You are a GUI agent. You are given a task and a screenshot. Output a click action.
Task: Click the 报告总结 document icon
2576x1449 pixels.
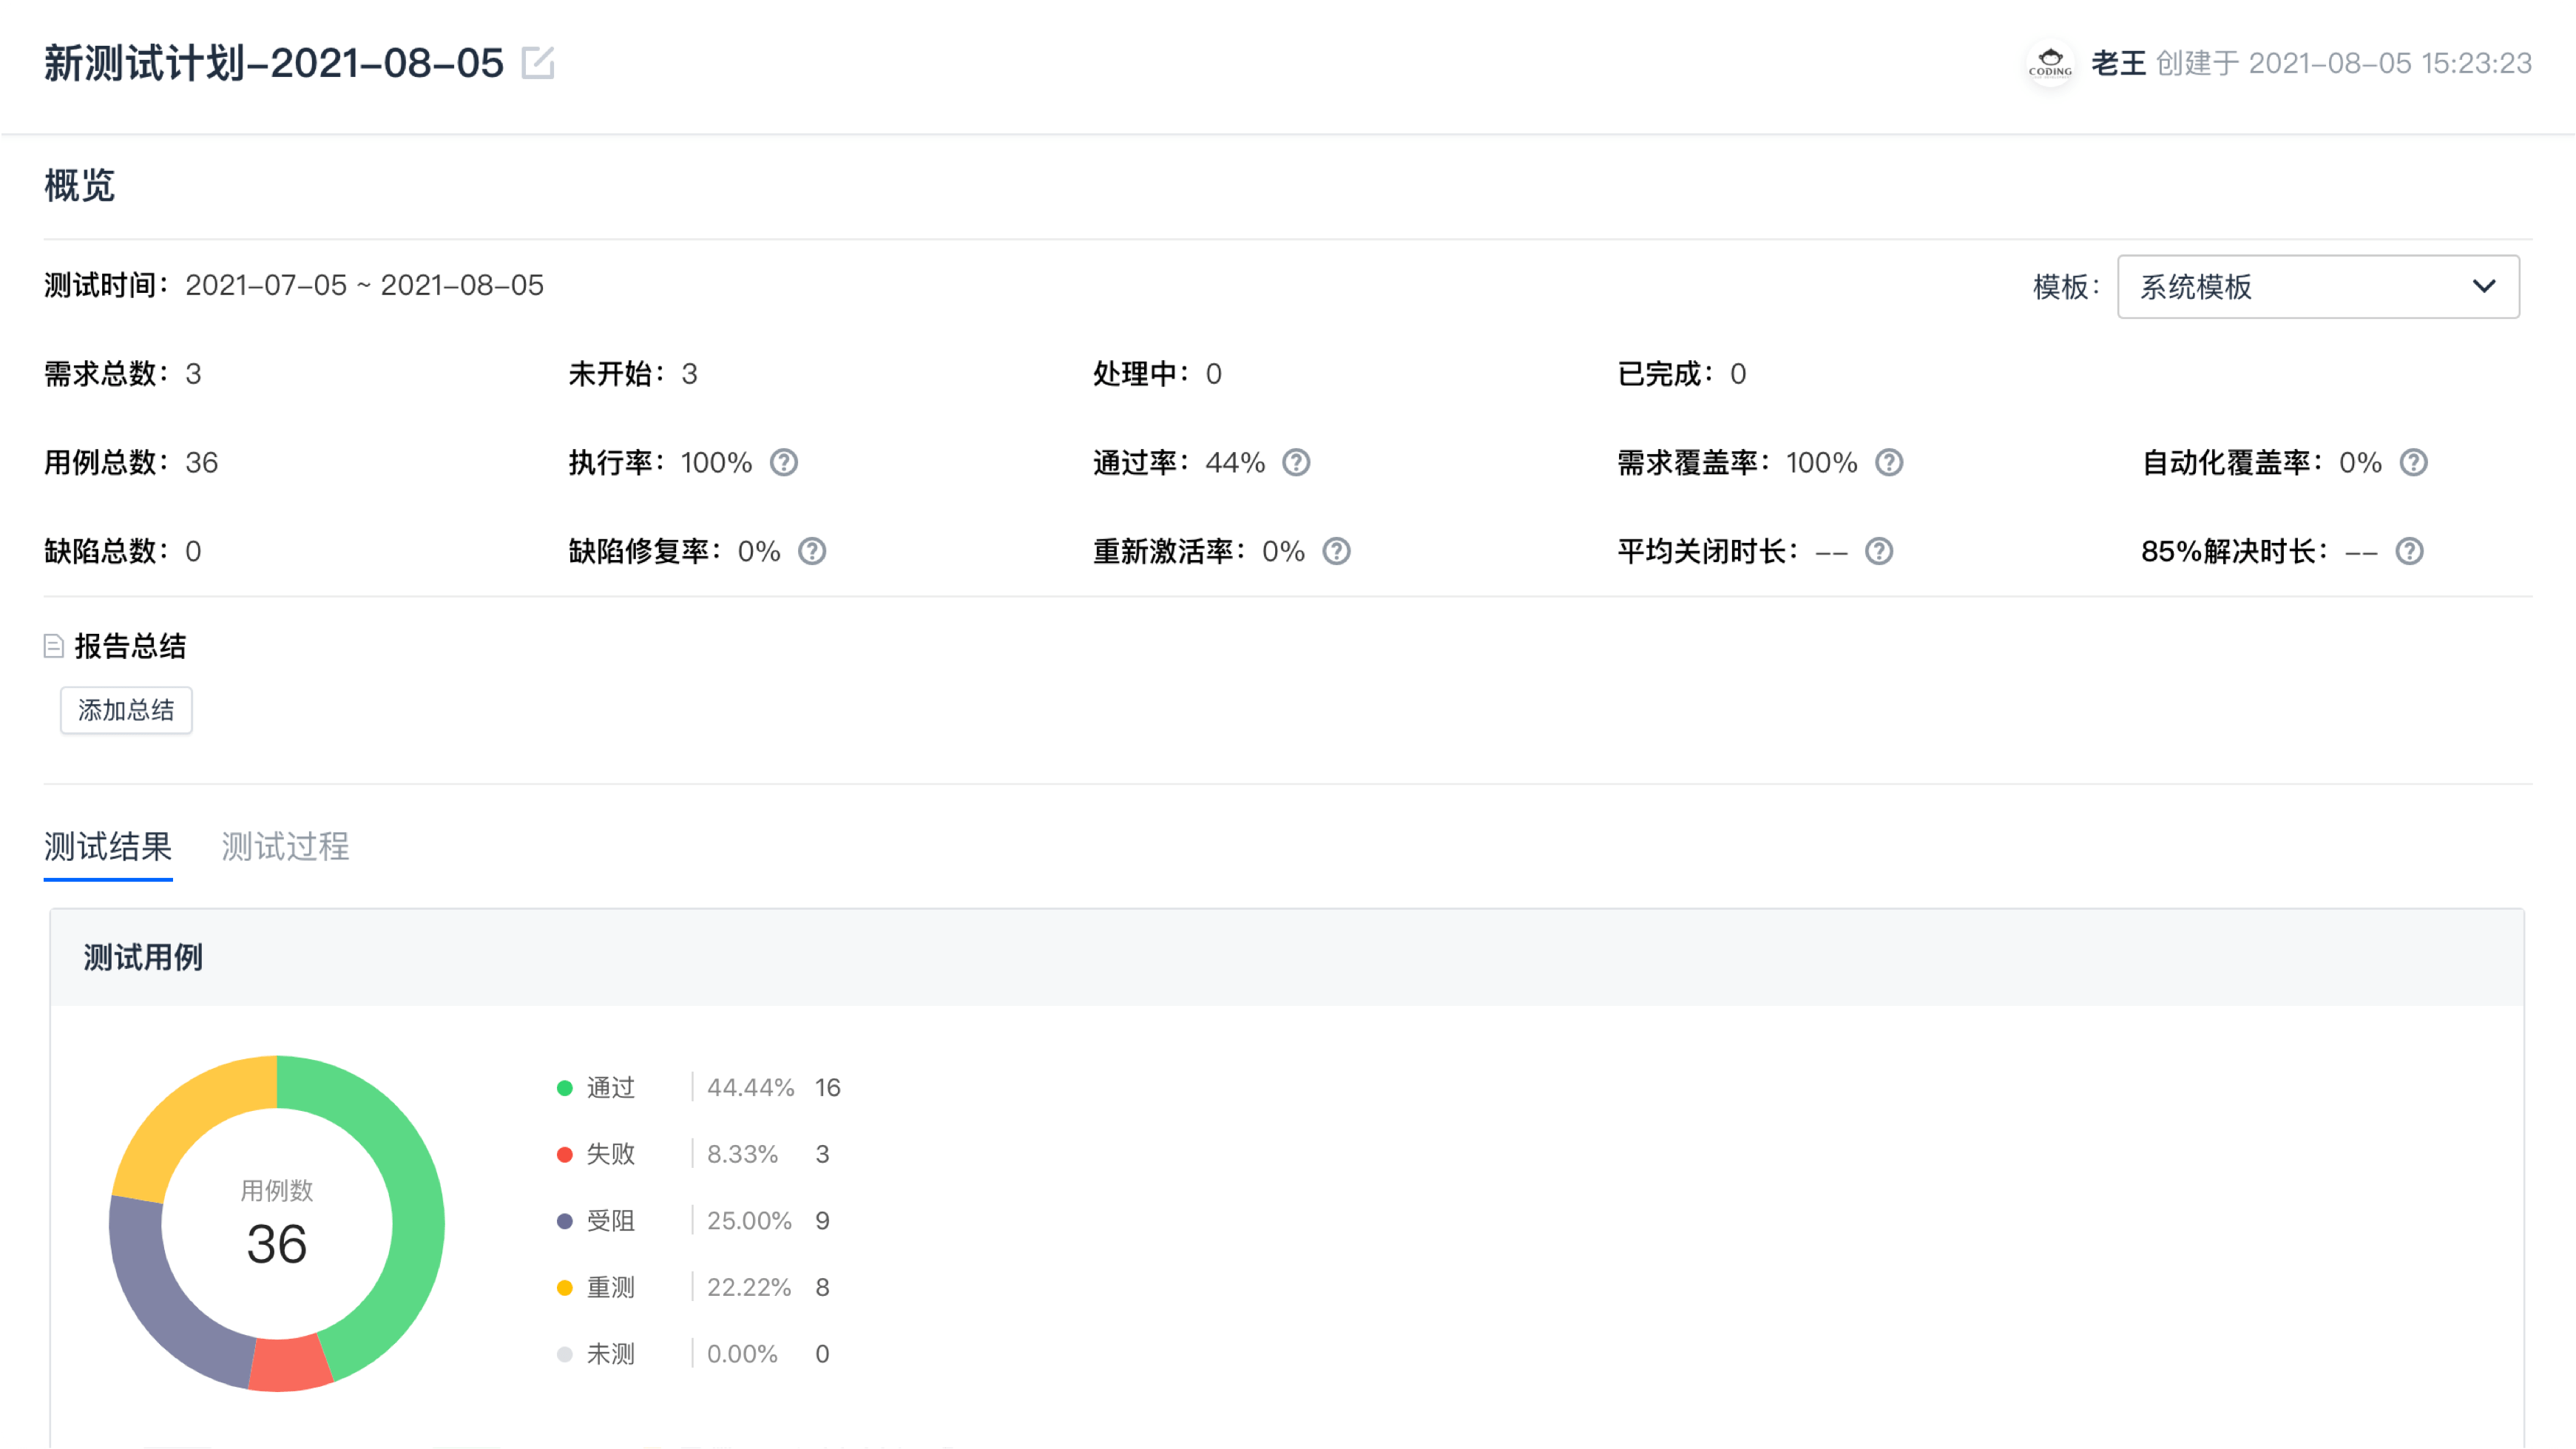point(54,647)
